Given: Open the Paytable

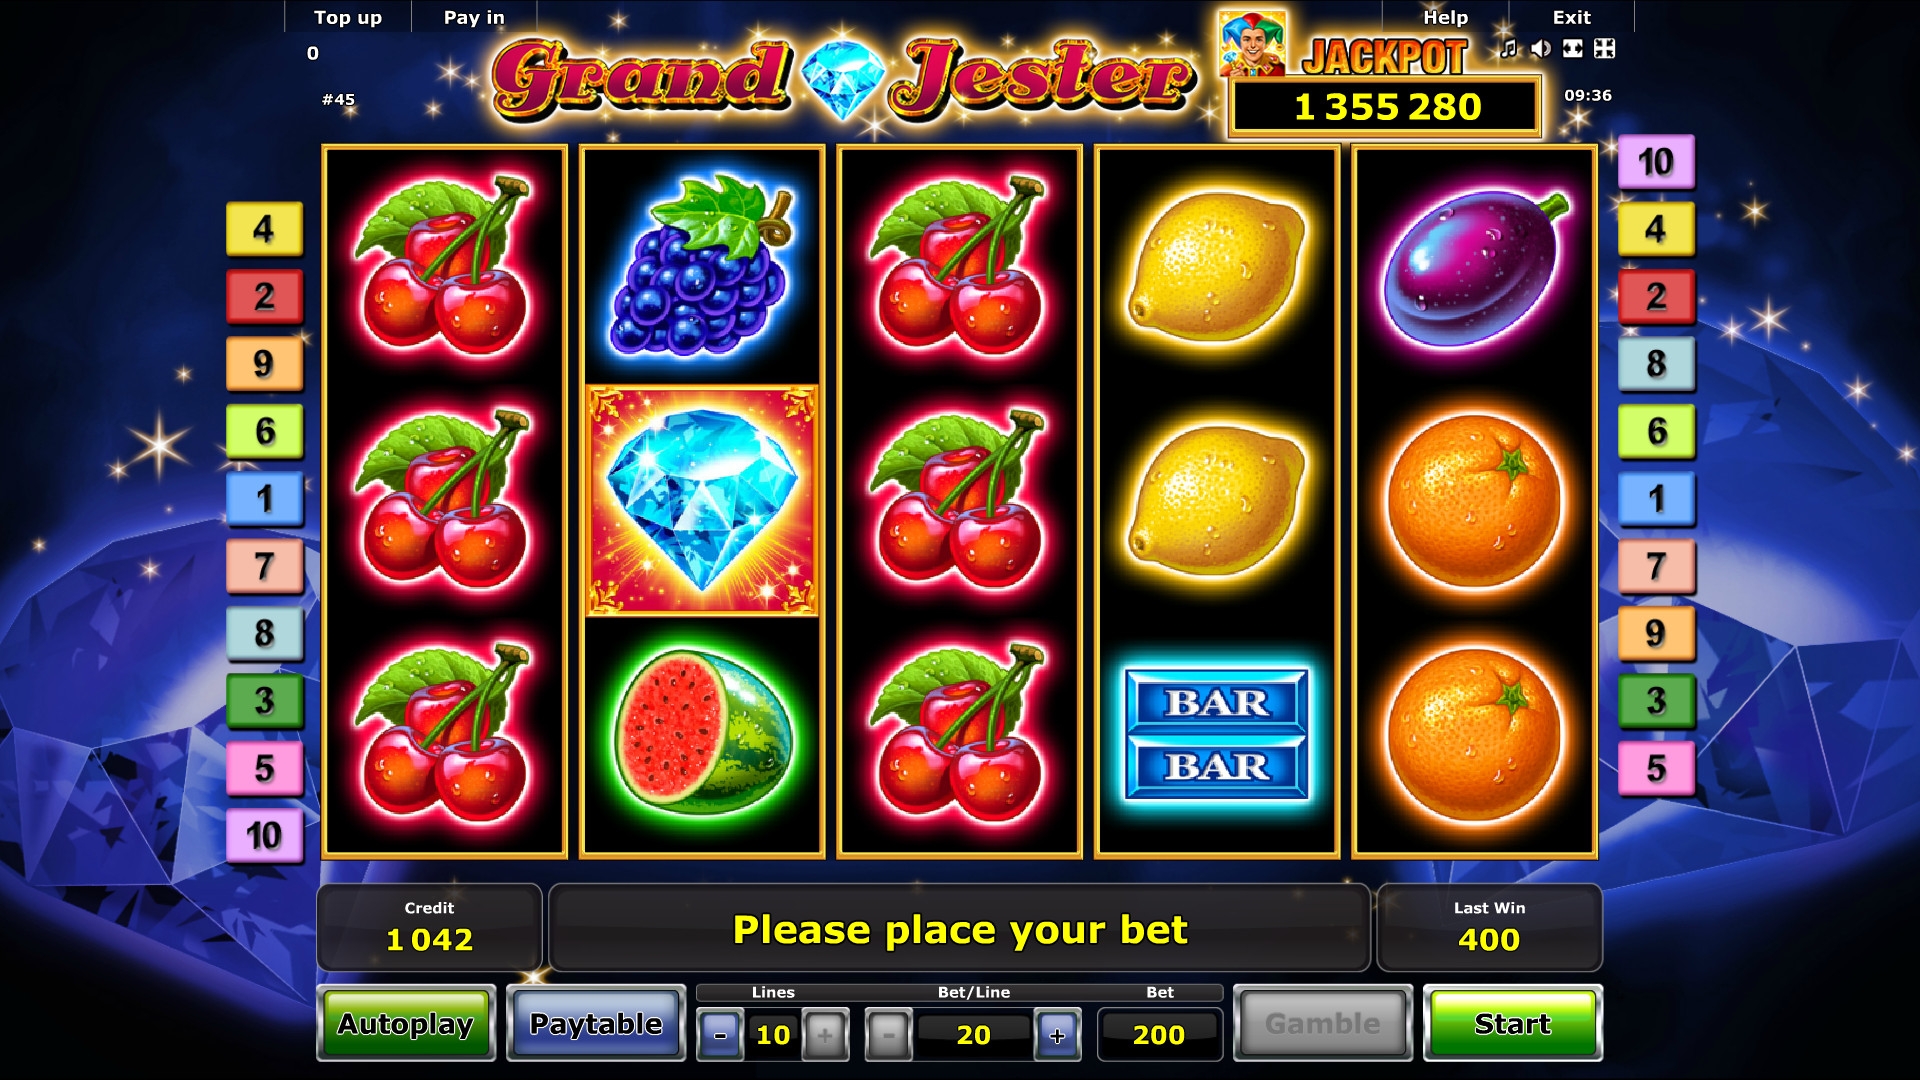Looking at the screenshot, I should click(596, 1023).
